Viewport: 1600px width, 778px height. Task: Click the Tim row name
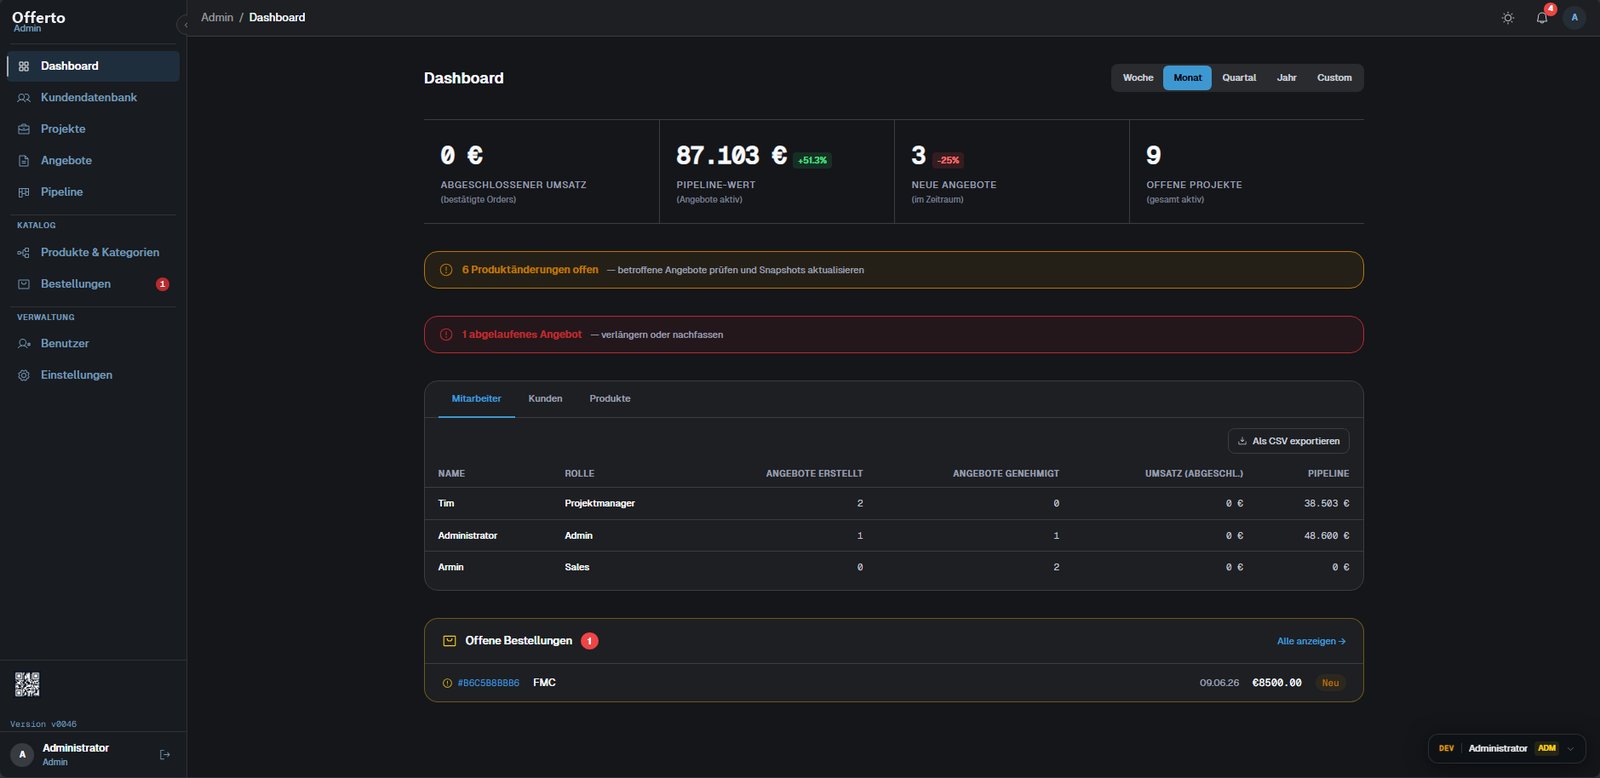click(446, 504)
